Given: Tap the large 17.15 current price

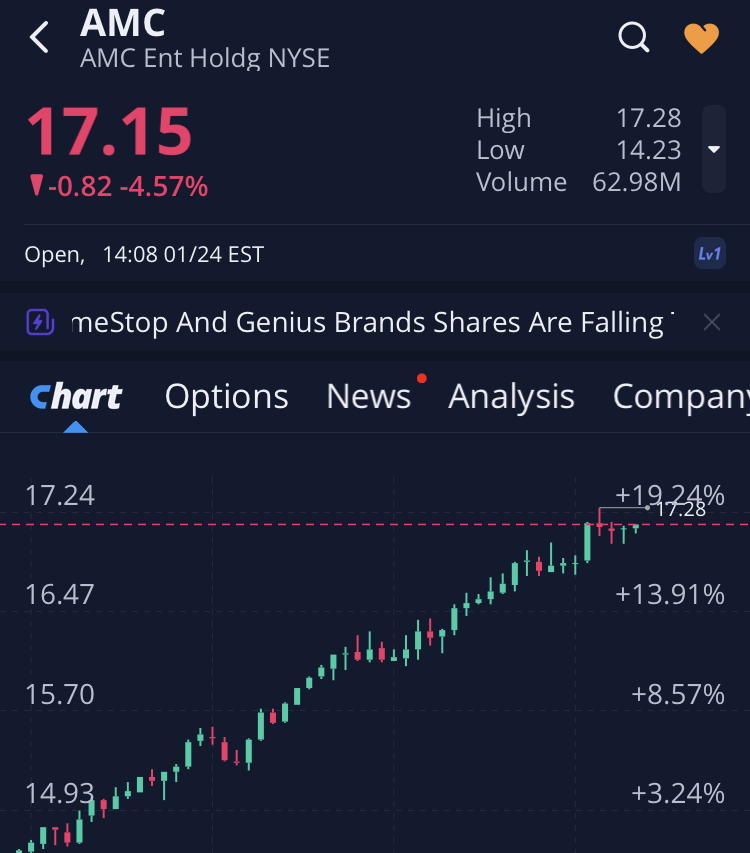Looking at the screenshot, I should [108, 131].
